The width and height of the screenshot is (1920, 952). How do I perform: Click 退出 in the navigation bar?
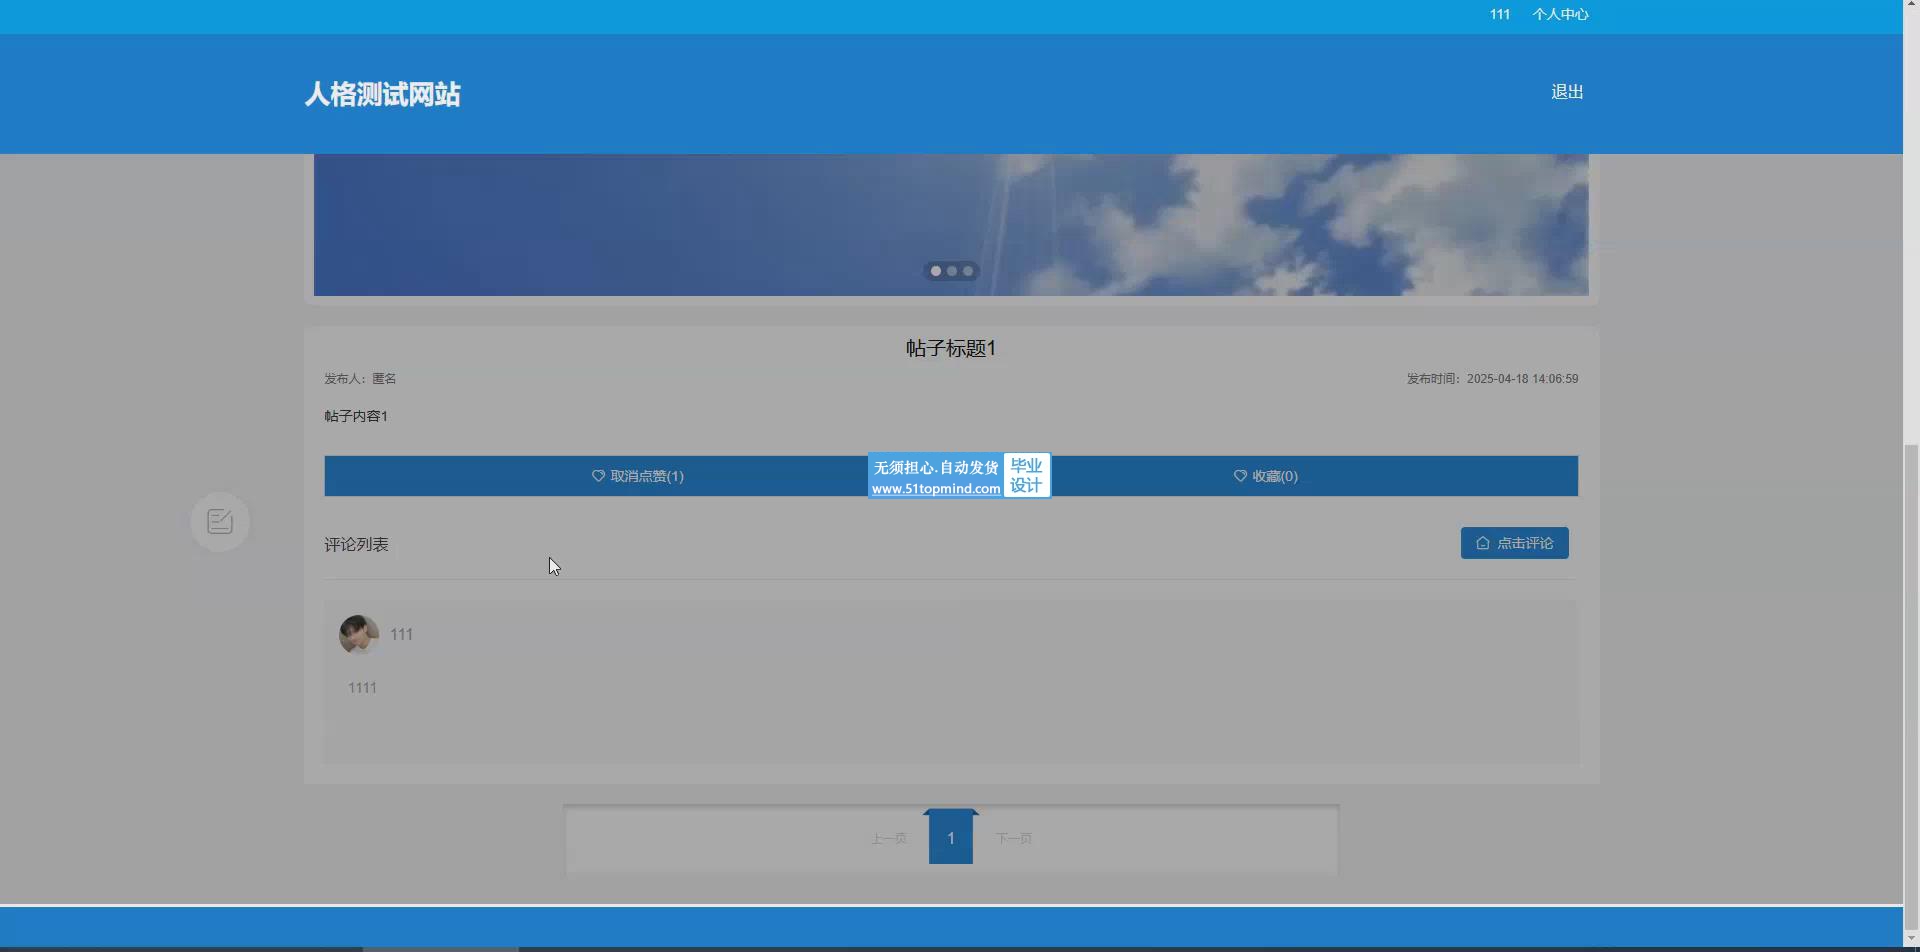coord(1566,92)
